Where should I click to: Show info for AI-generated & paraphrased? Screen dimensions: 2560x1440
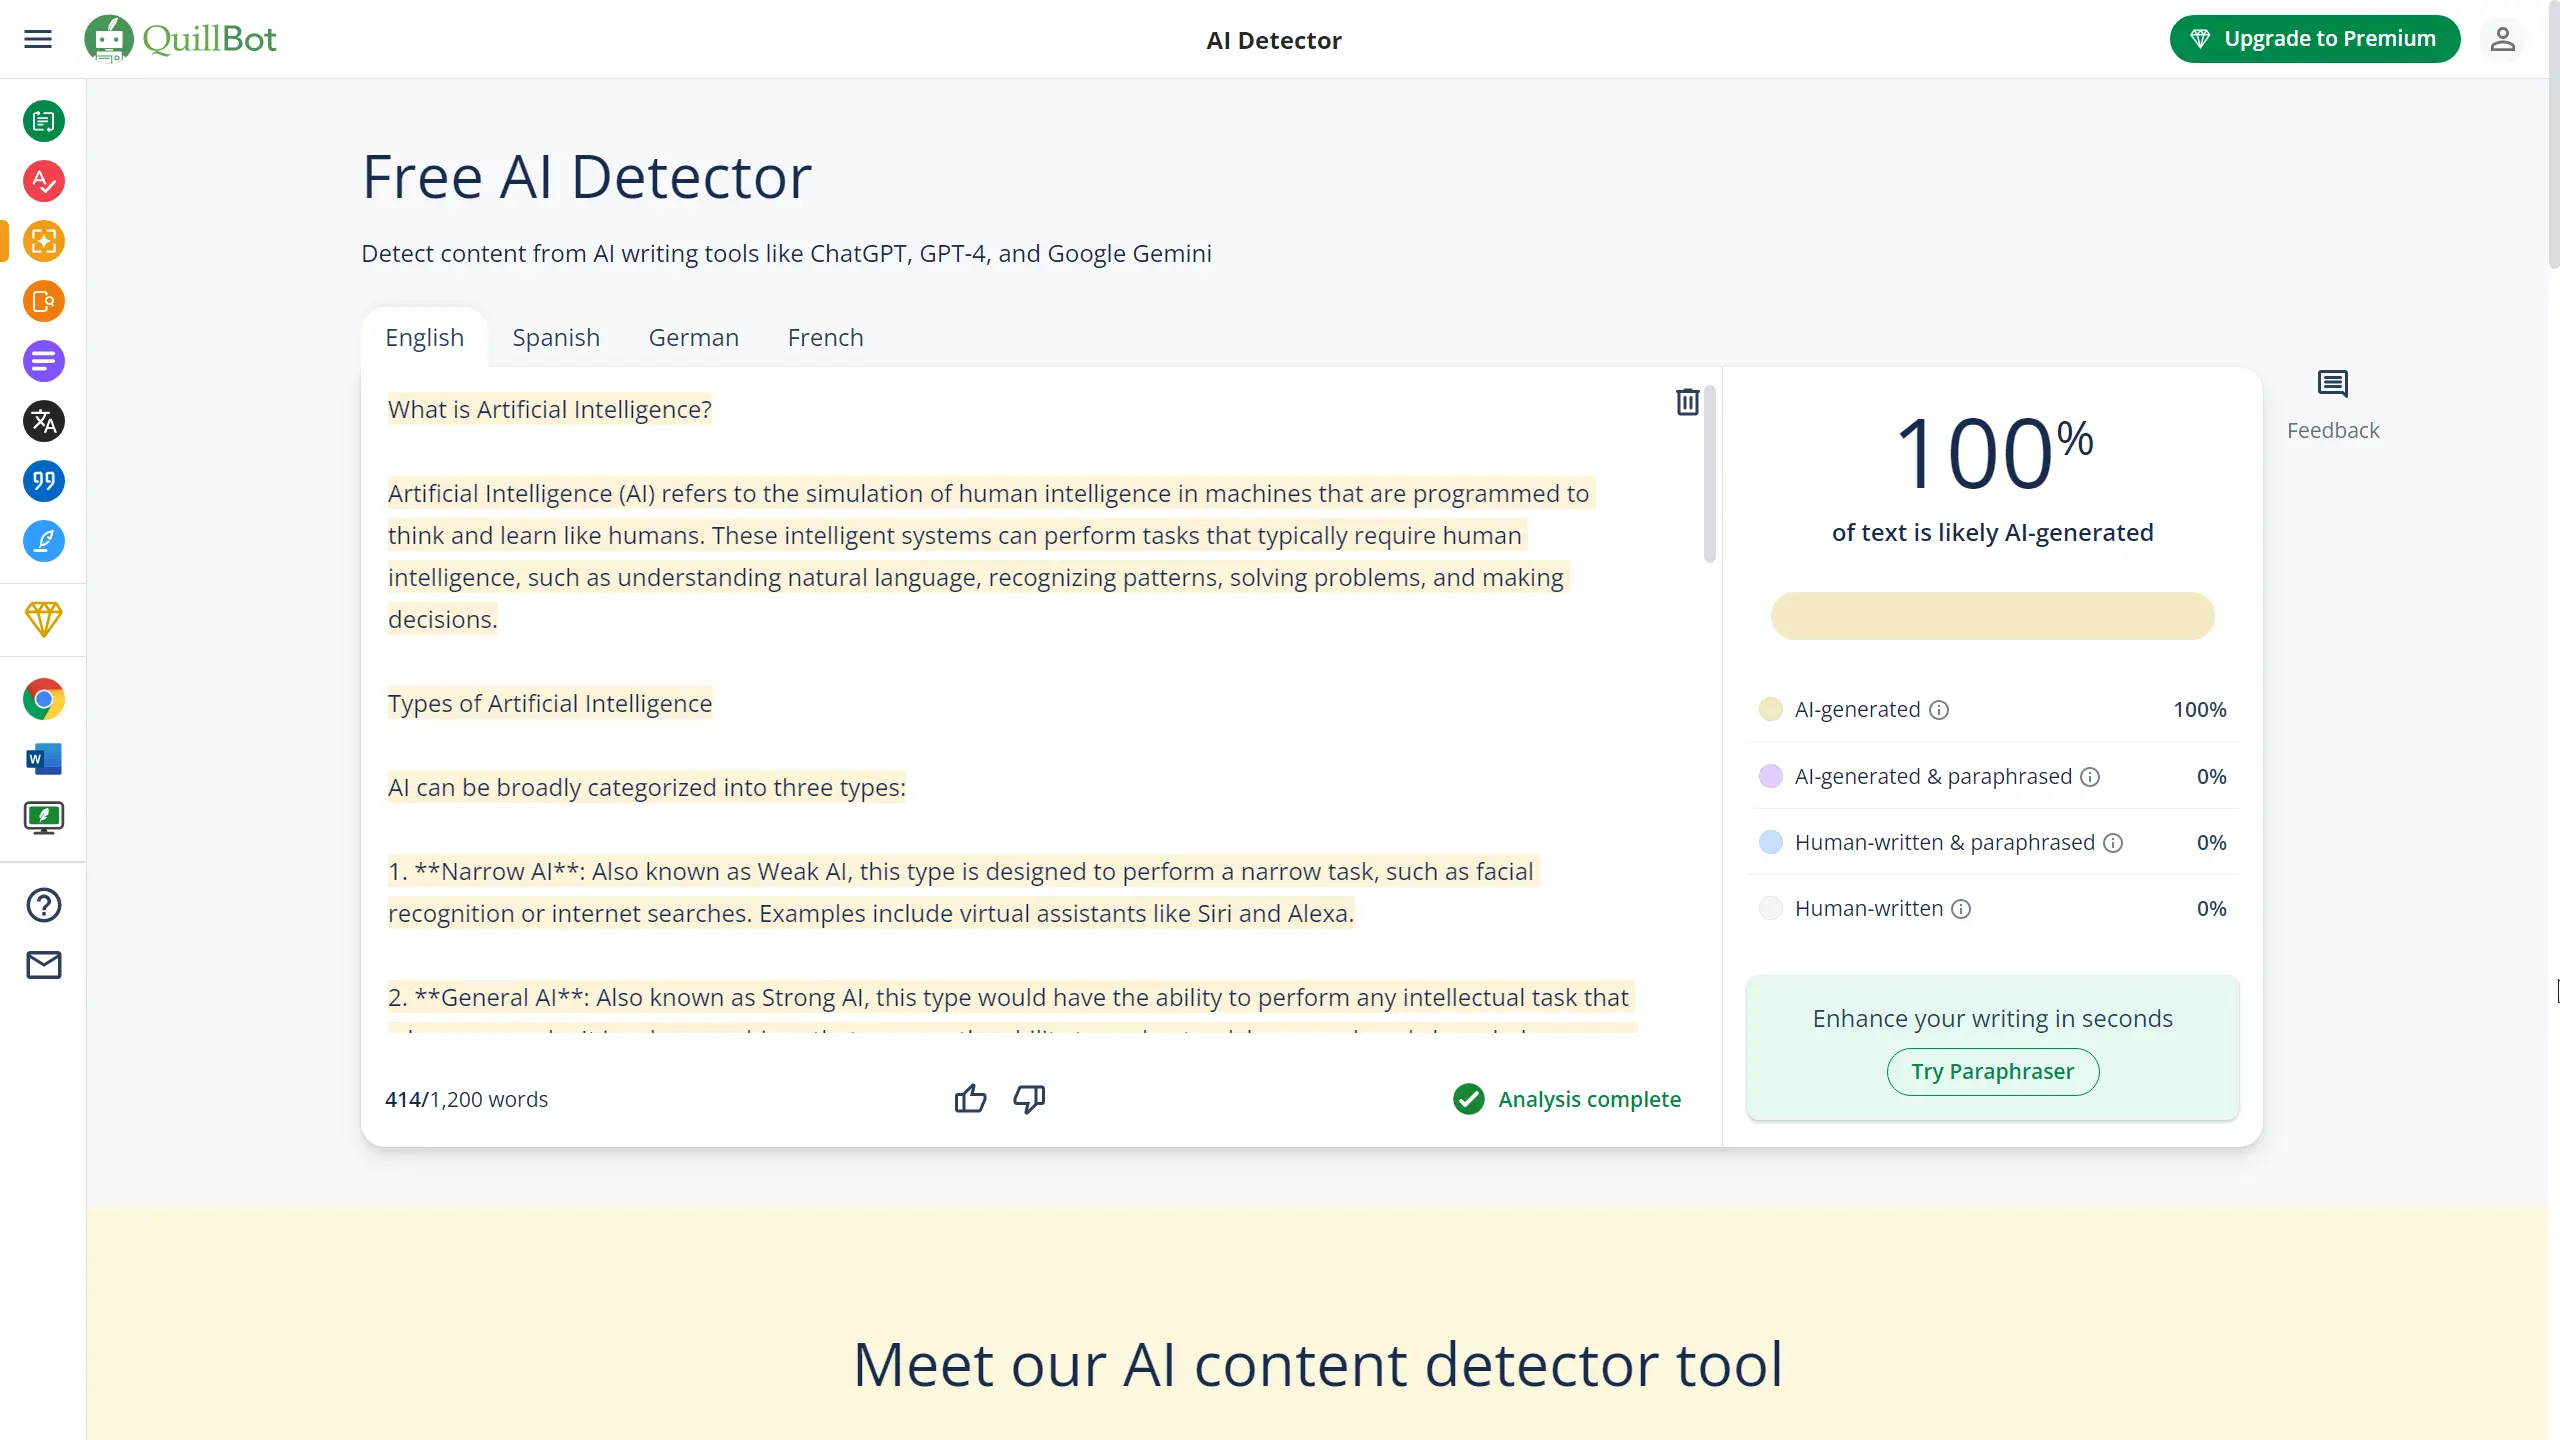point(2090,777)
